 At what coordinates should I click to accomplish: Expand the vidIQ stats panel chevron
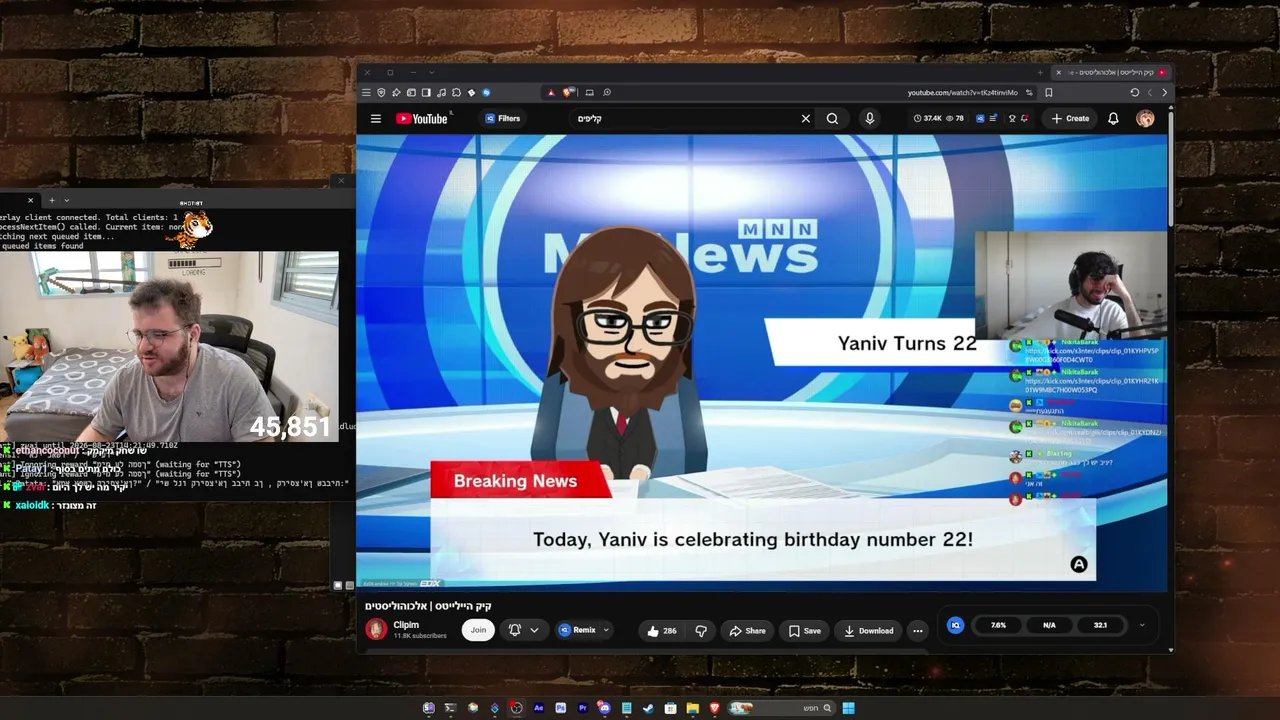[x=1141, y=626]
